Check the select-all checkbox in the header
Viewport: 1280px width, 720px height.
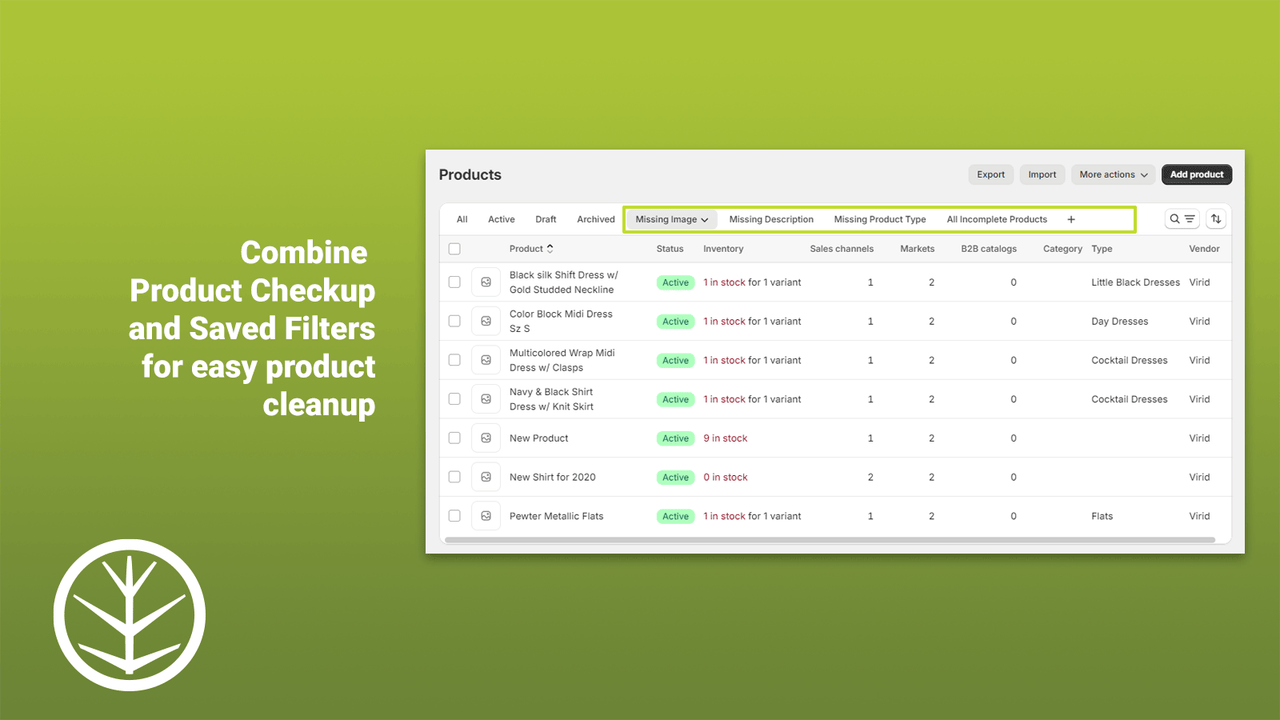pos(454,248)
